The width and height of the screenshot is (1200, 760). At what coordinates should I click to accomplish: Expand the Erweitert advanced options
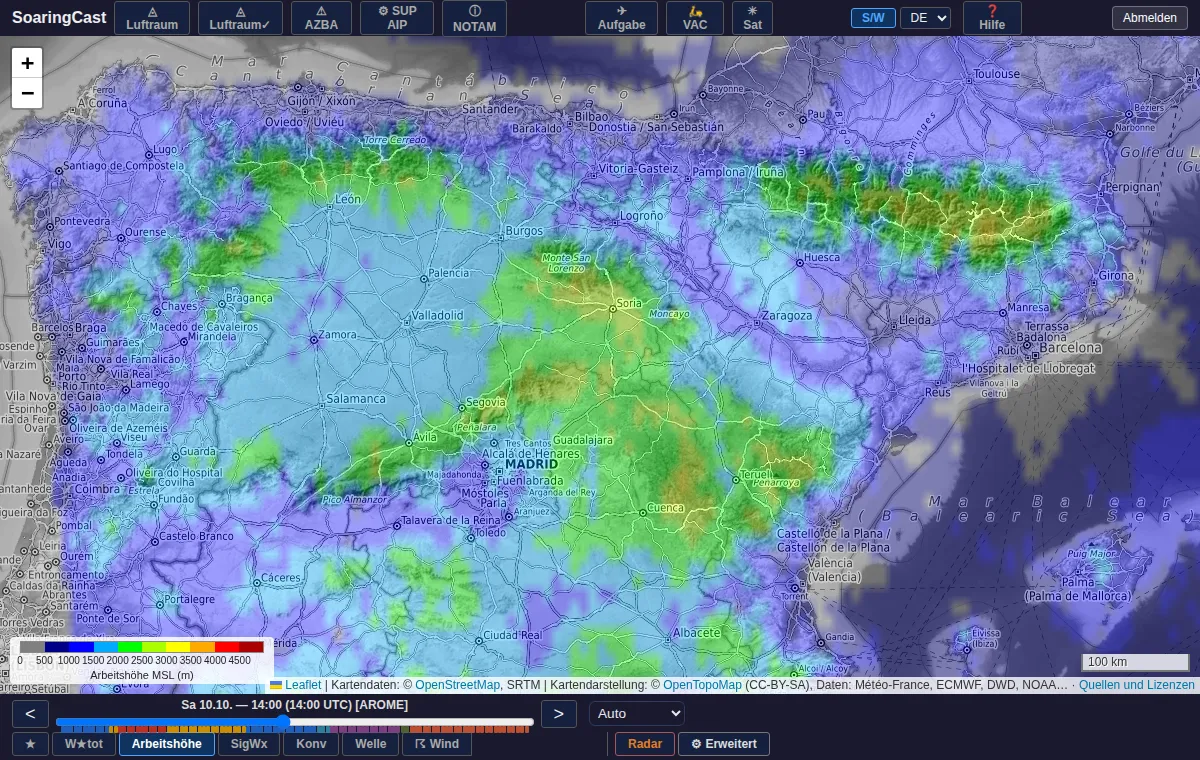click(724, 744)
